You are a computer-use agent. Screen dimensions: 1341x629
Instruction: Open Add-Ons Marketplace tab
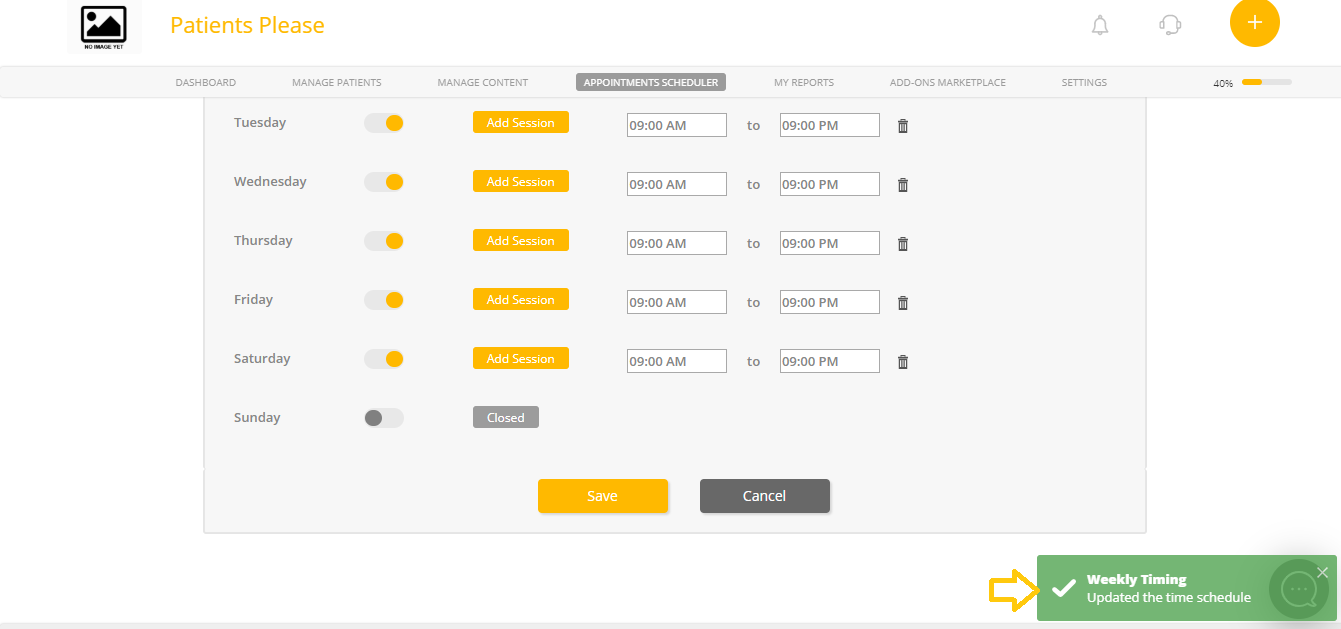(x=948, y=82)
